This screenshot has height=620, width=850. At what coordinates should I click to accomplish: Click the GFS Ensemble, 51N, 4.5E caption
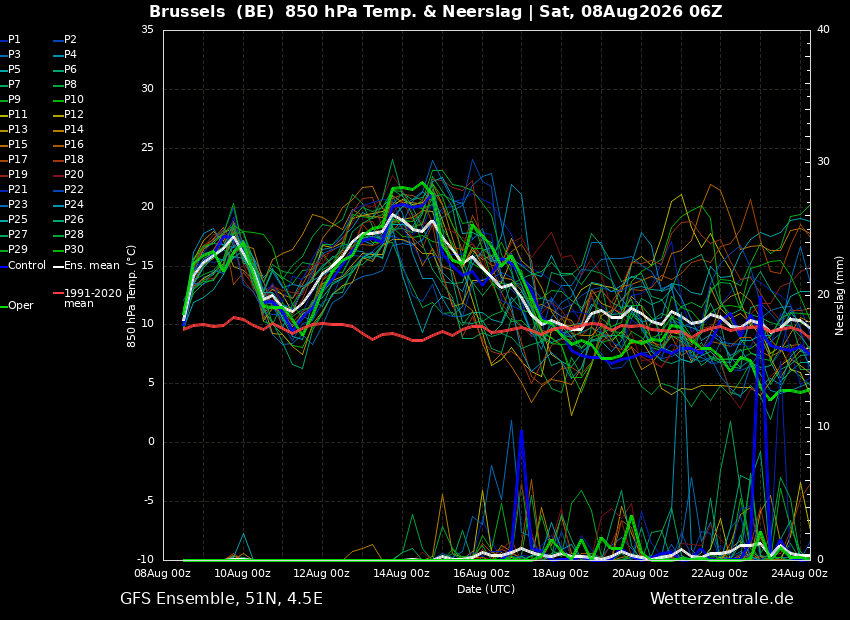point(221,599)
